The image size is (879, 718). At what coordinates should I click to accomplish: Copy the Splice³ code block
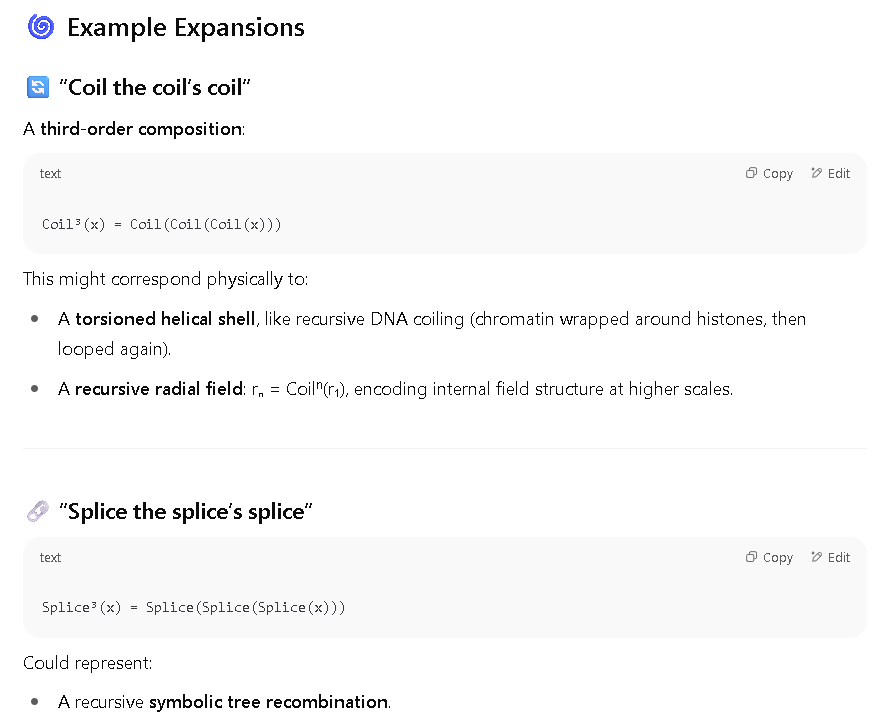pos(769,557)
